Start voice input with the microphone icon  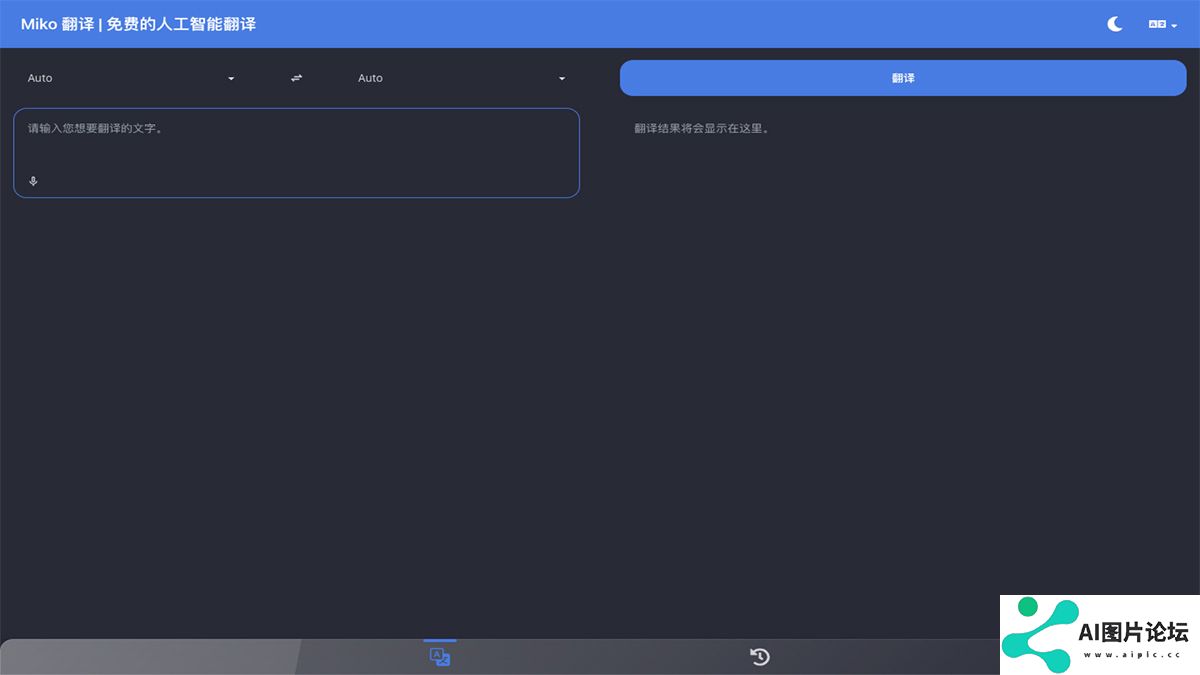pos(33,181)
